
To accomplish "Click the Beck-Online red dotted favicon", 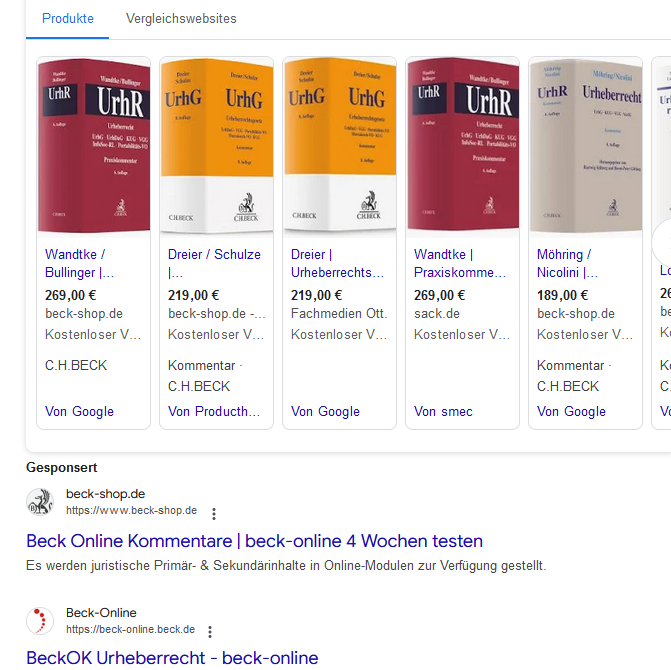I will (x=40, y=621).
